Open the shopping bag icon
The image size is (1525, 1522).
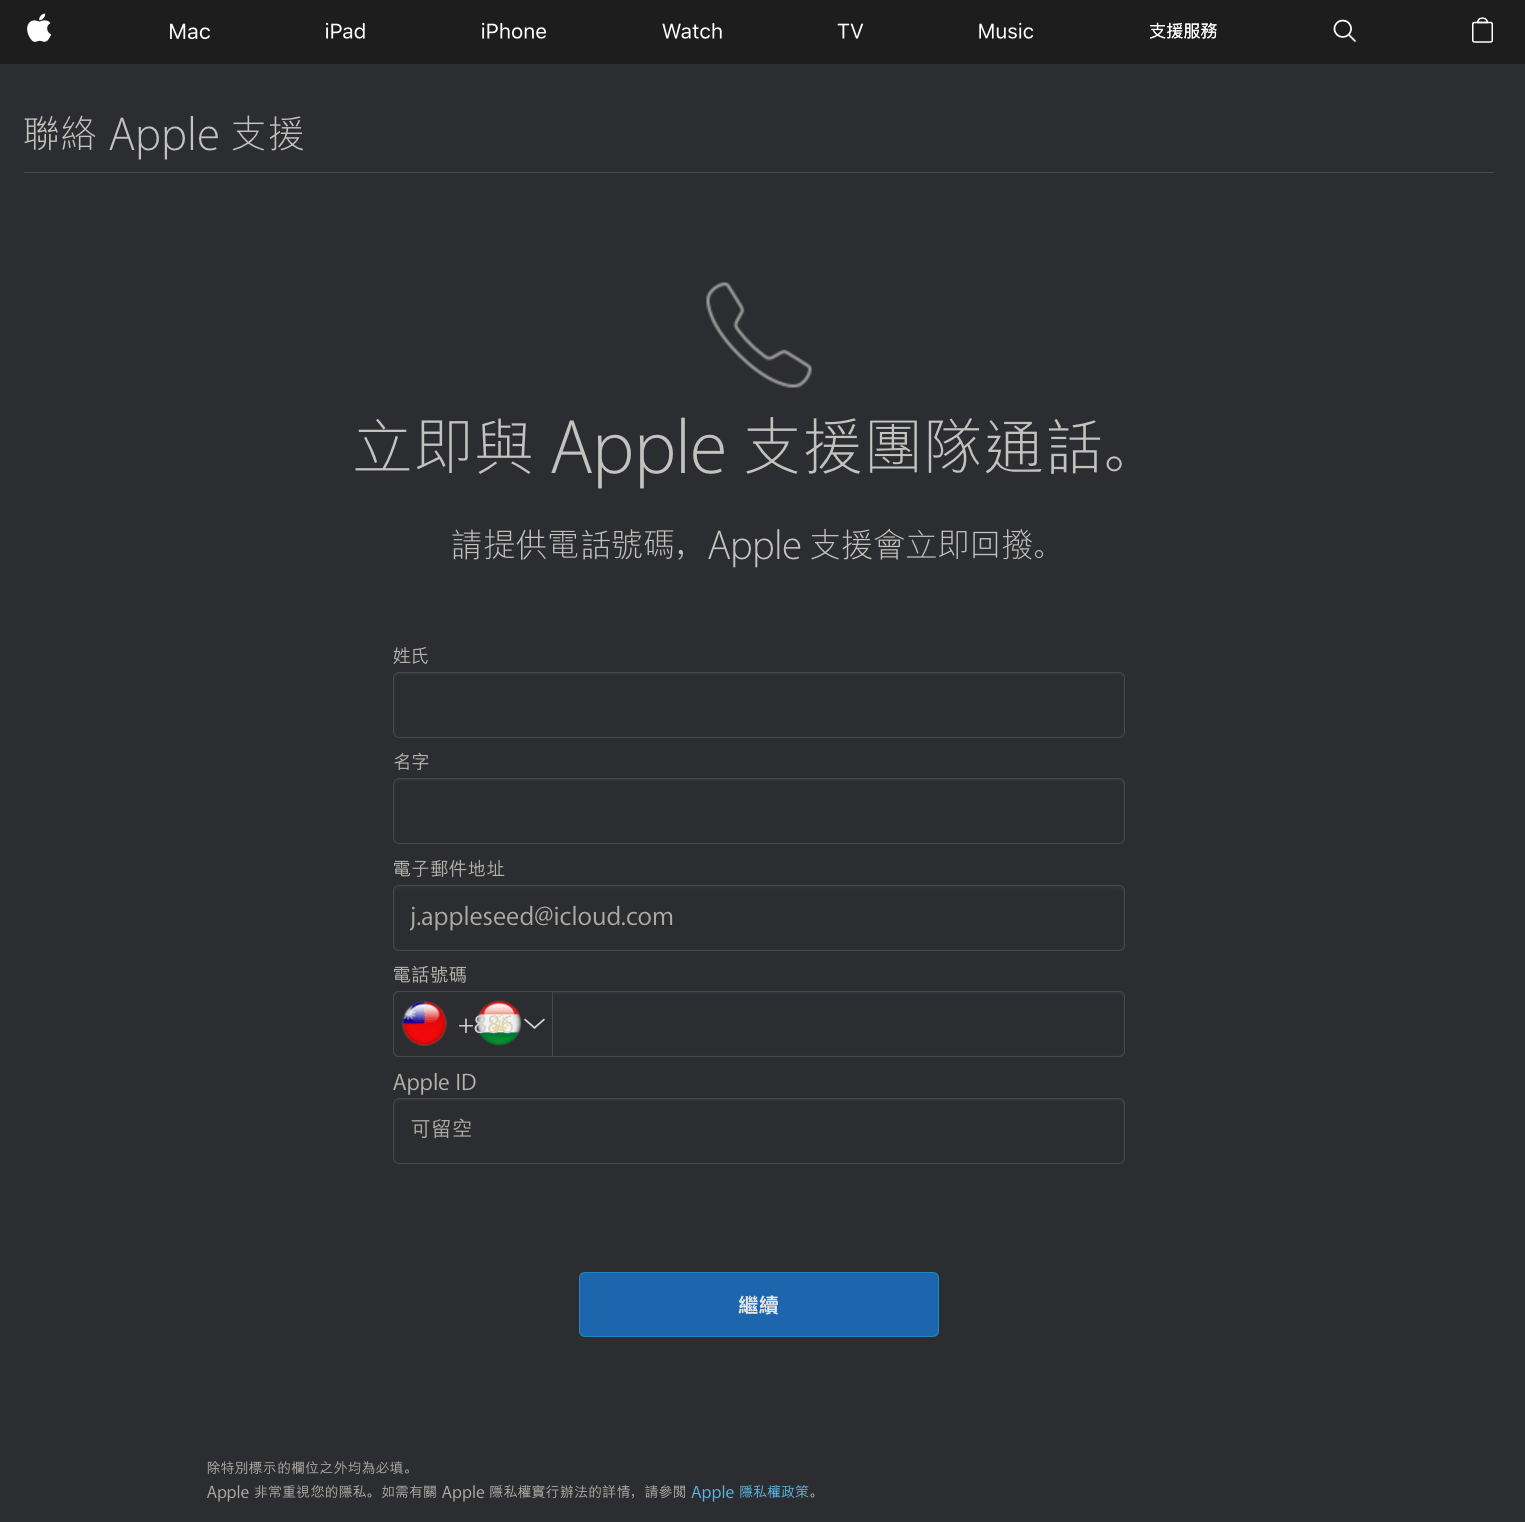pos(1482,31)
